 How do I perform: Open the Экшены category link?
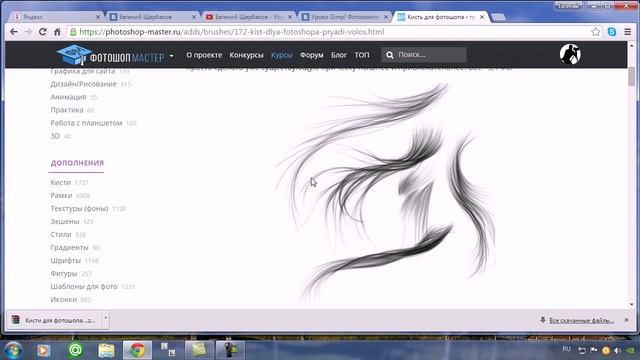(65, 222)
